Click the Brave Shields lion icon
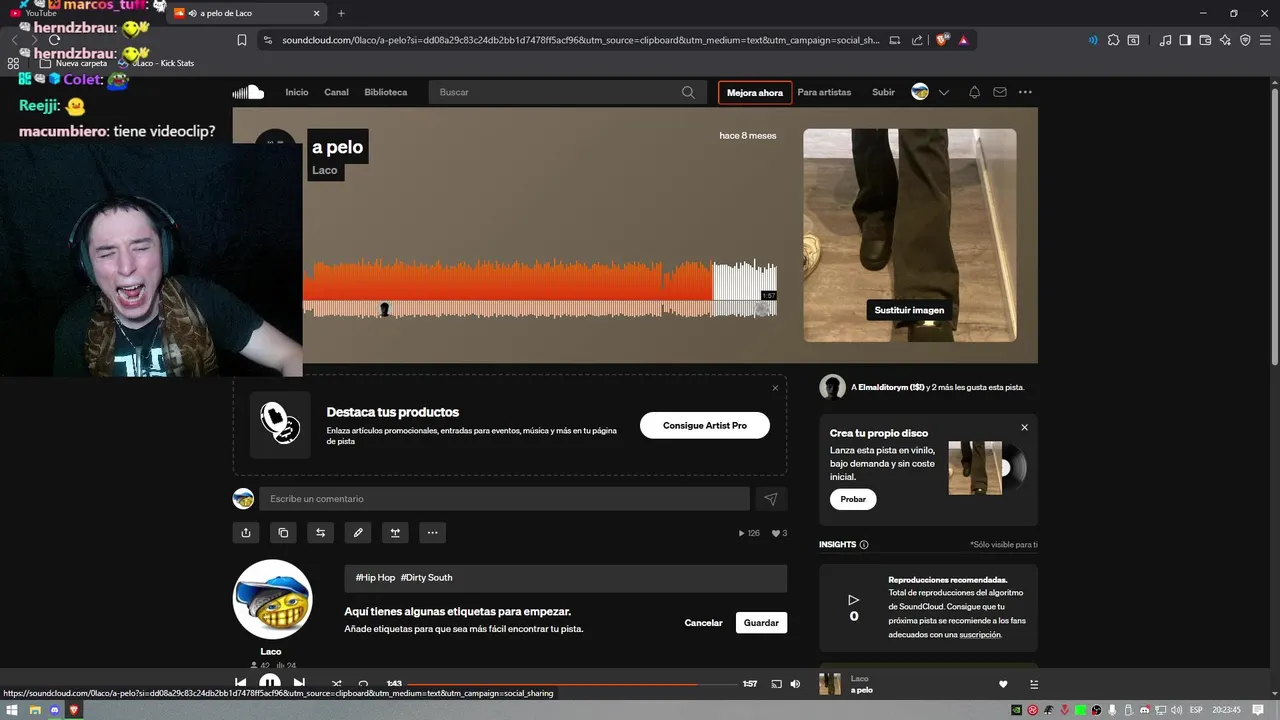The width and height of the screenshot is (1280, 720). [942, 40]
